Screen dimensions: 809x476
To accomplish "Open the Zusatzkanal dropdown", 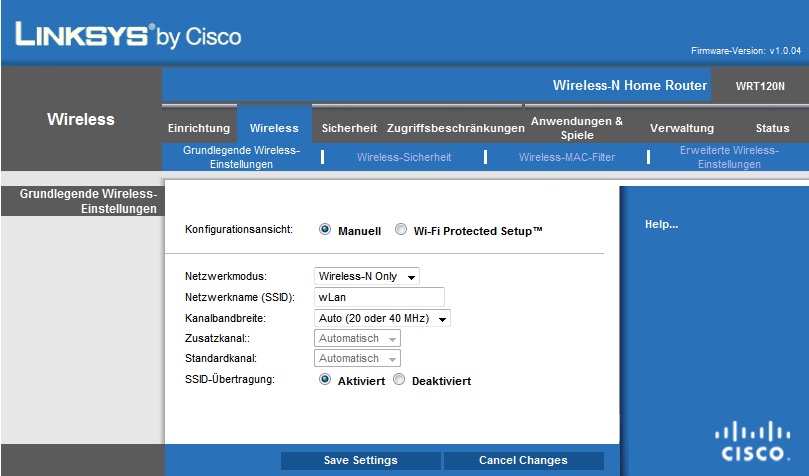I will pos(357,338).
